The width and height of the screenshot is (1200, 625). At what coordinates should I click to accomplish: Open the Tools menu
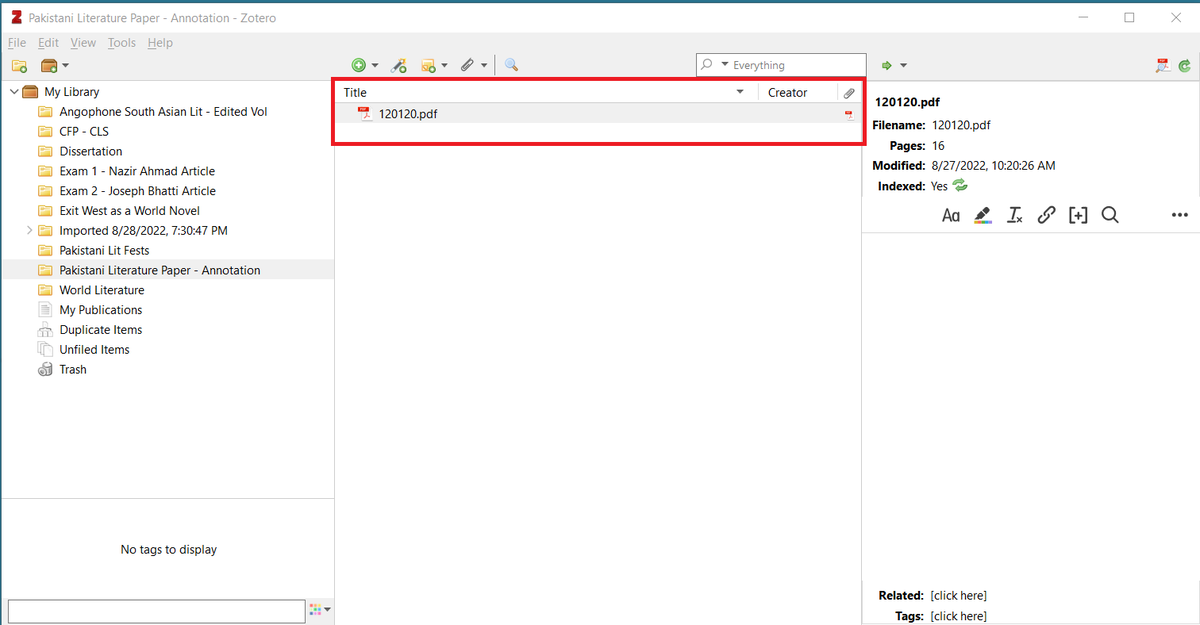pyautogui.click(x=122, y=43)
